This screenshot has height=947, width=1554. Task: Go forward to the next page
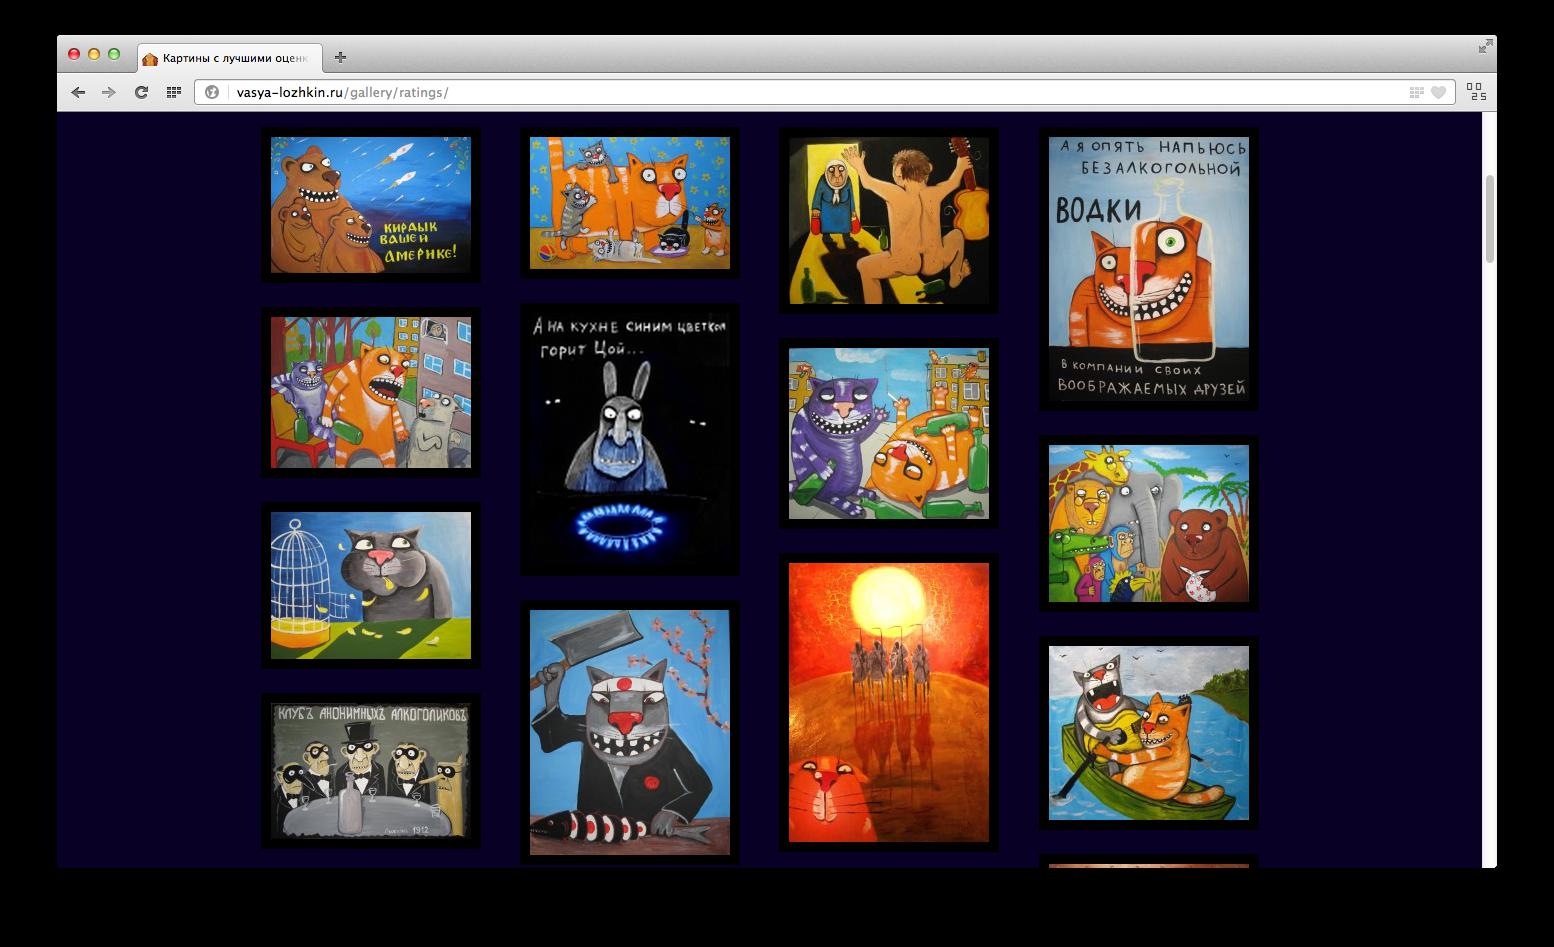tap(109, 92)
